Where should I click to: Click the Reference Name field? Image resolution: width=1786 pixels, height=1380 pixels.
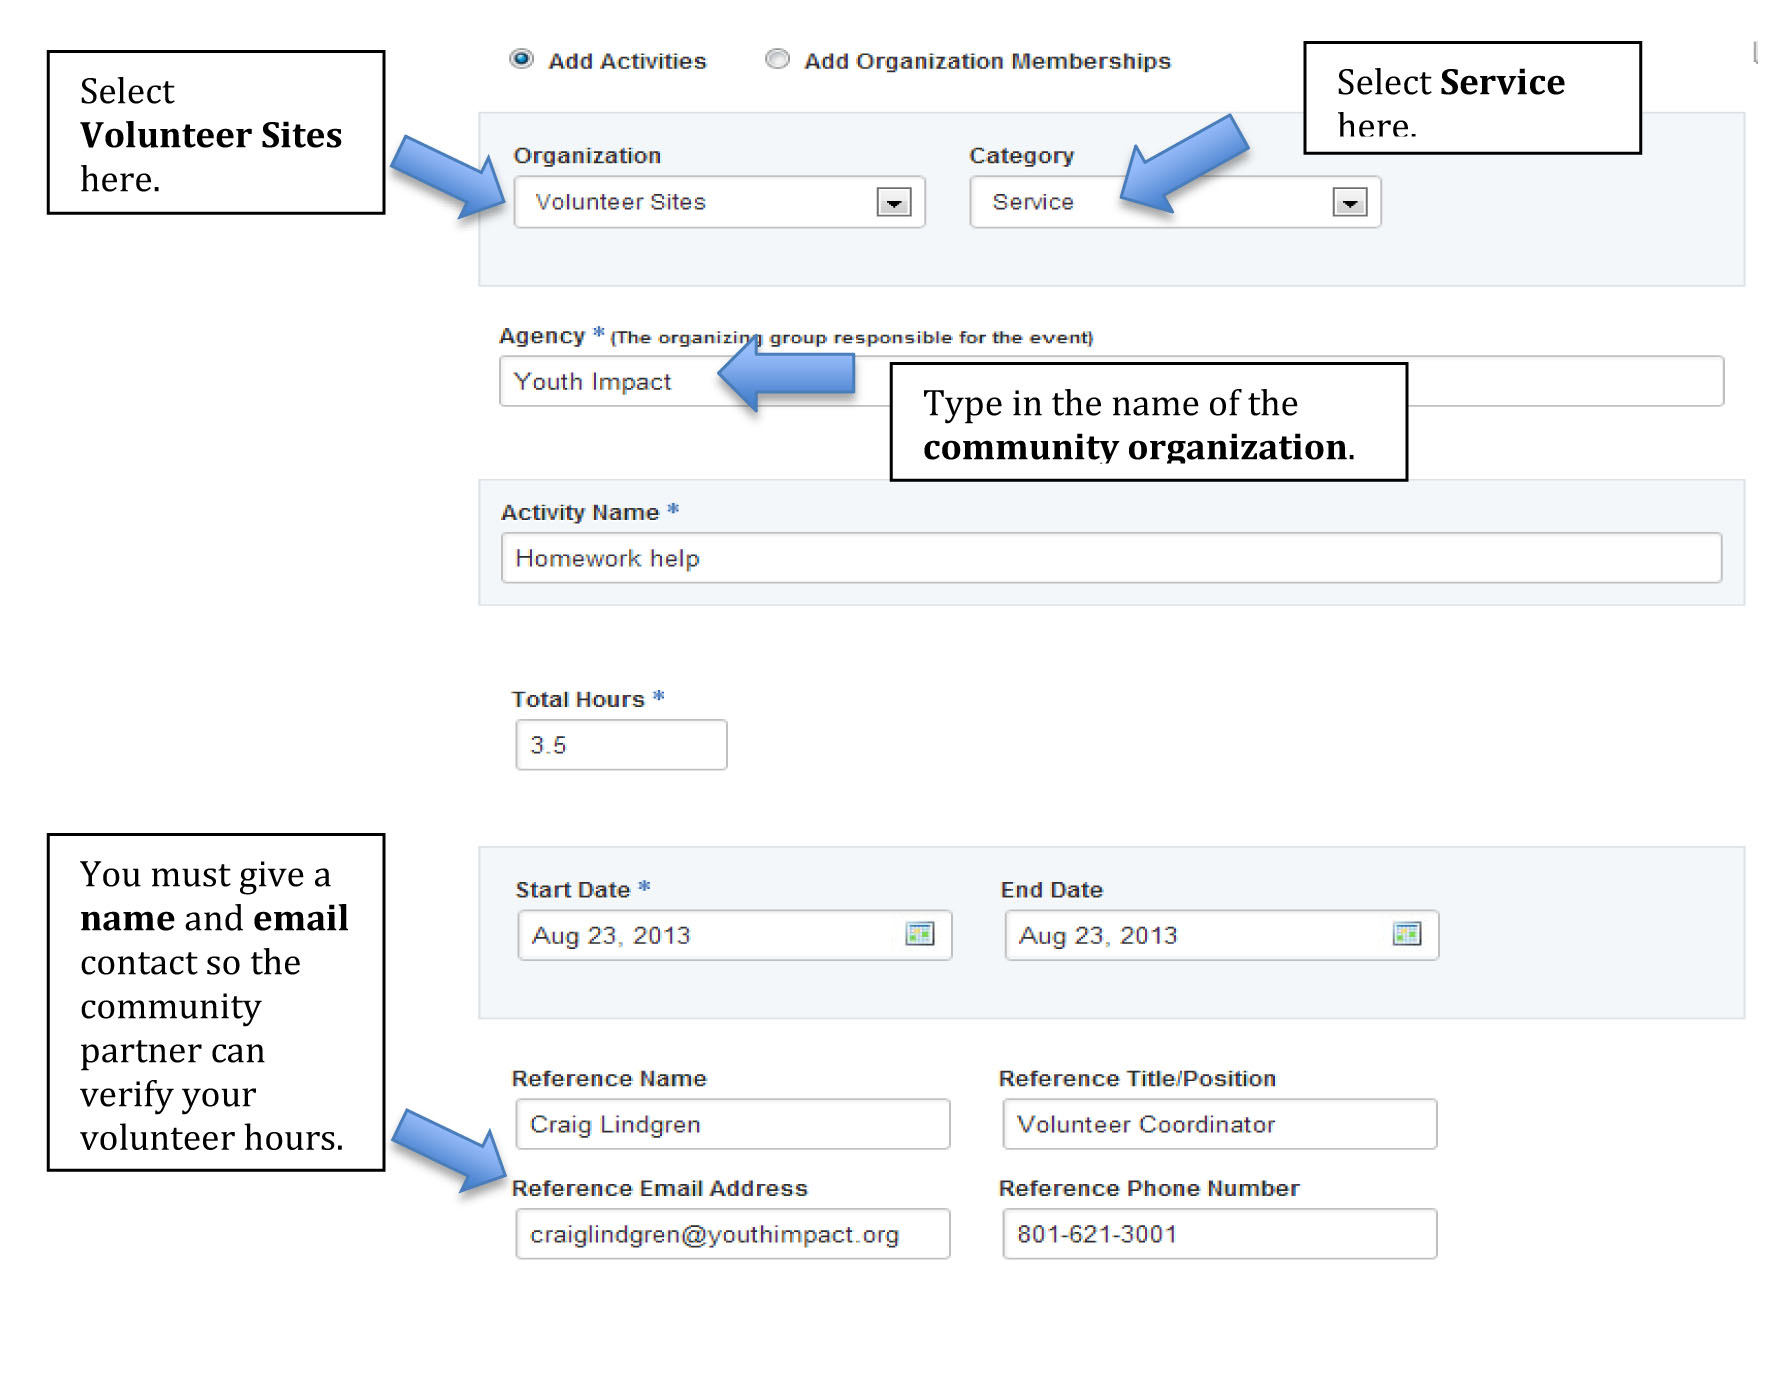tap(732, 1125)
